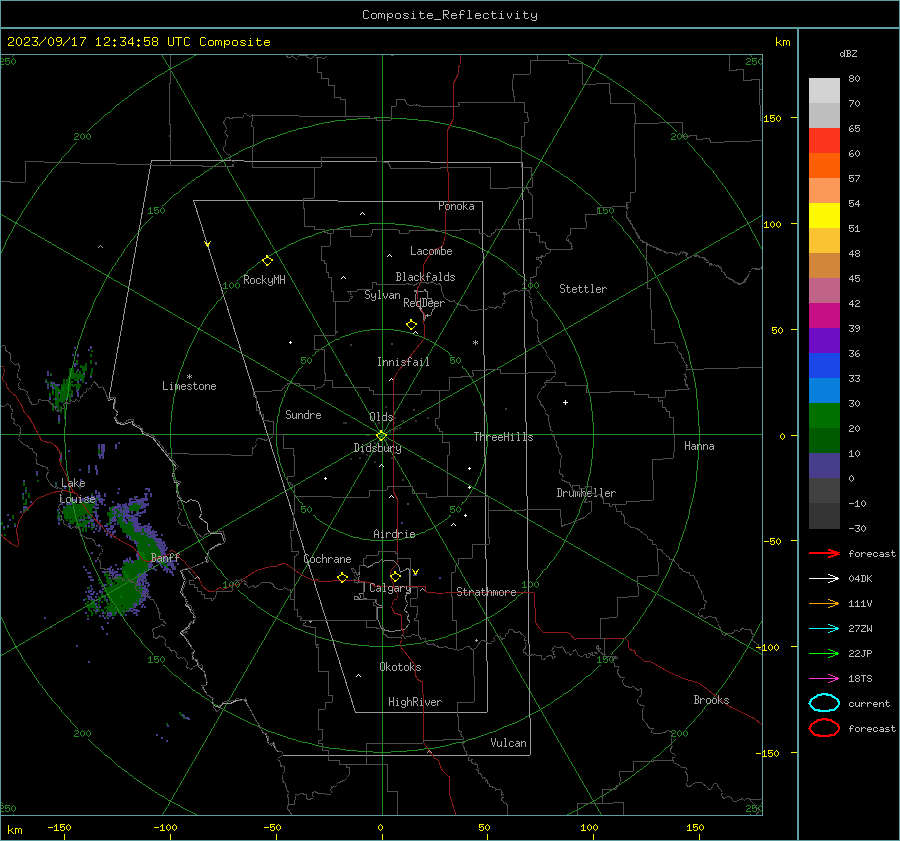Click the yellow diamond at the radar center

(x=381, y=436)
